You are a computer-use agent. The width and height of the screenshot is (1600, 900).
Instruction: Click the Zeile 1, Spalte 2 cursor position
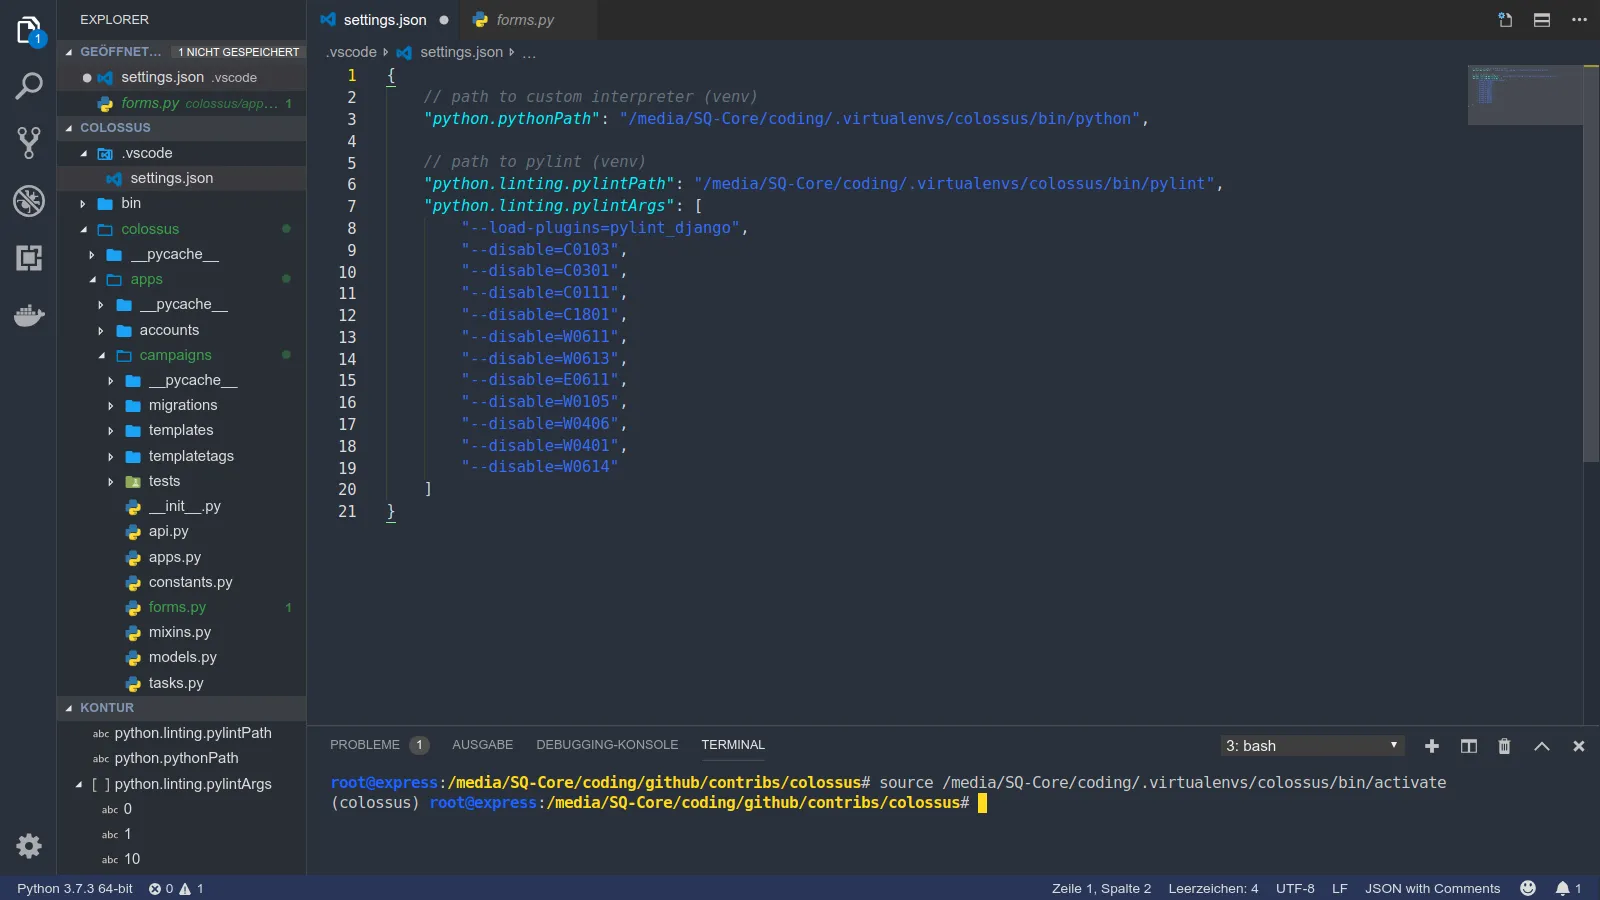click(1102, 888)
